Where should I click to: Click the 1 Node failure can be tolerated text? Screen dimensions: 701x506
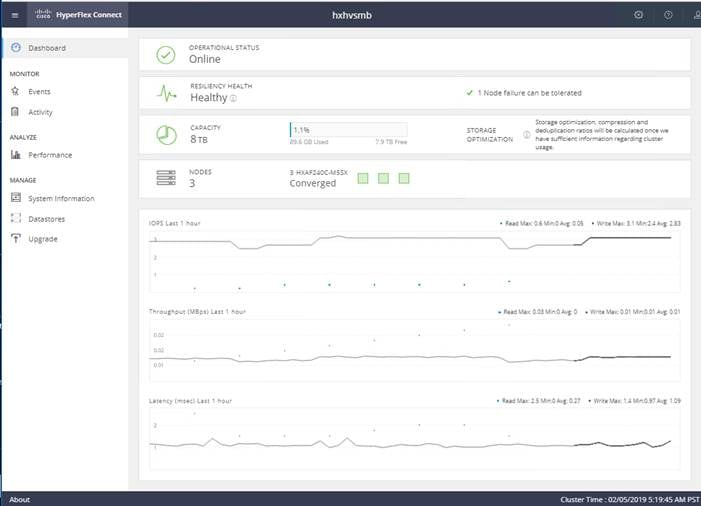click(x=530, y=93)
